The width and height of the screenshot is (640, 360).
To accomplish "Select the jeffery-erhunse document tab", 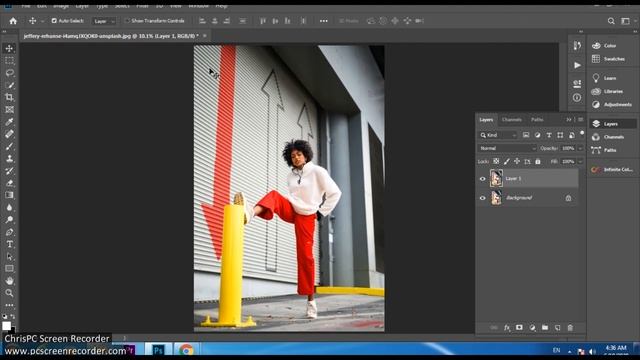I will (x=111, y=36).
